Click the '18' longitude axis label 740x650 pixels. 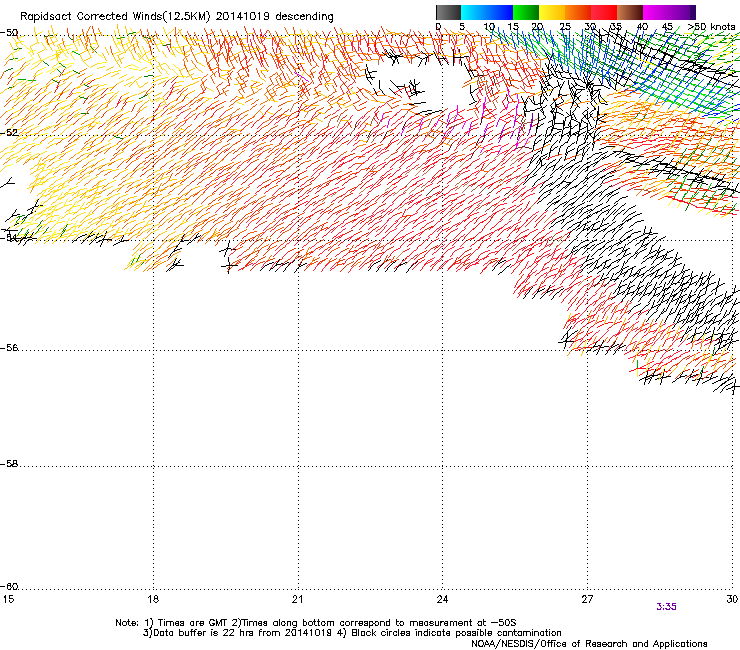[x=153, y=599]
